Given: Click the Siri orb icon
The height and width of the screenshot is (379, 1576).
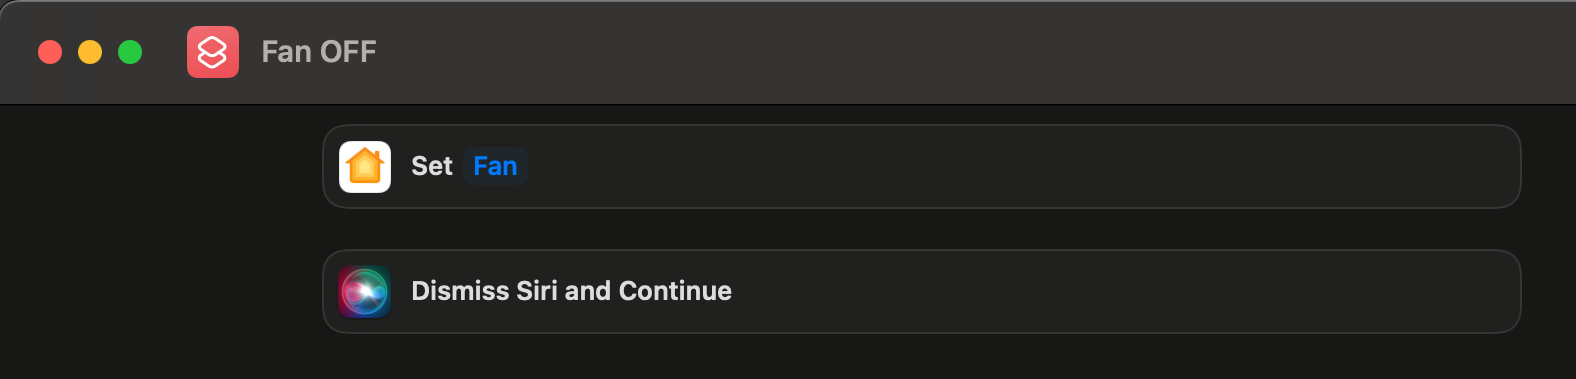Looking at the screenshot, I should (x=365, y=291).
